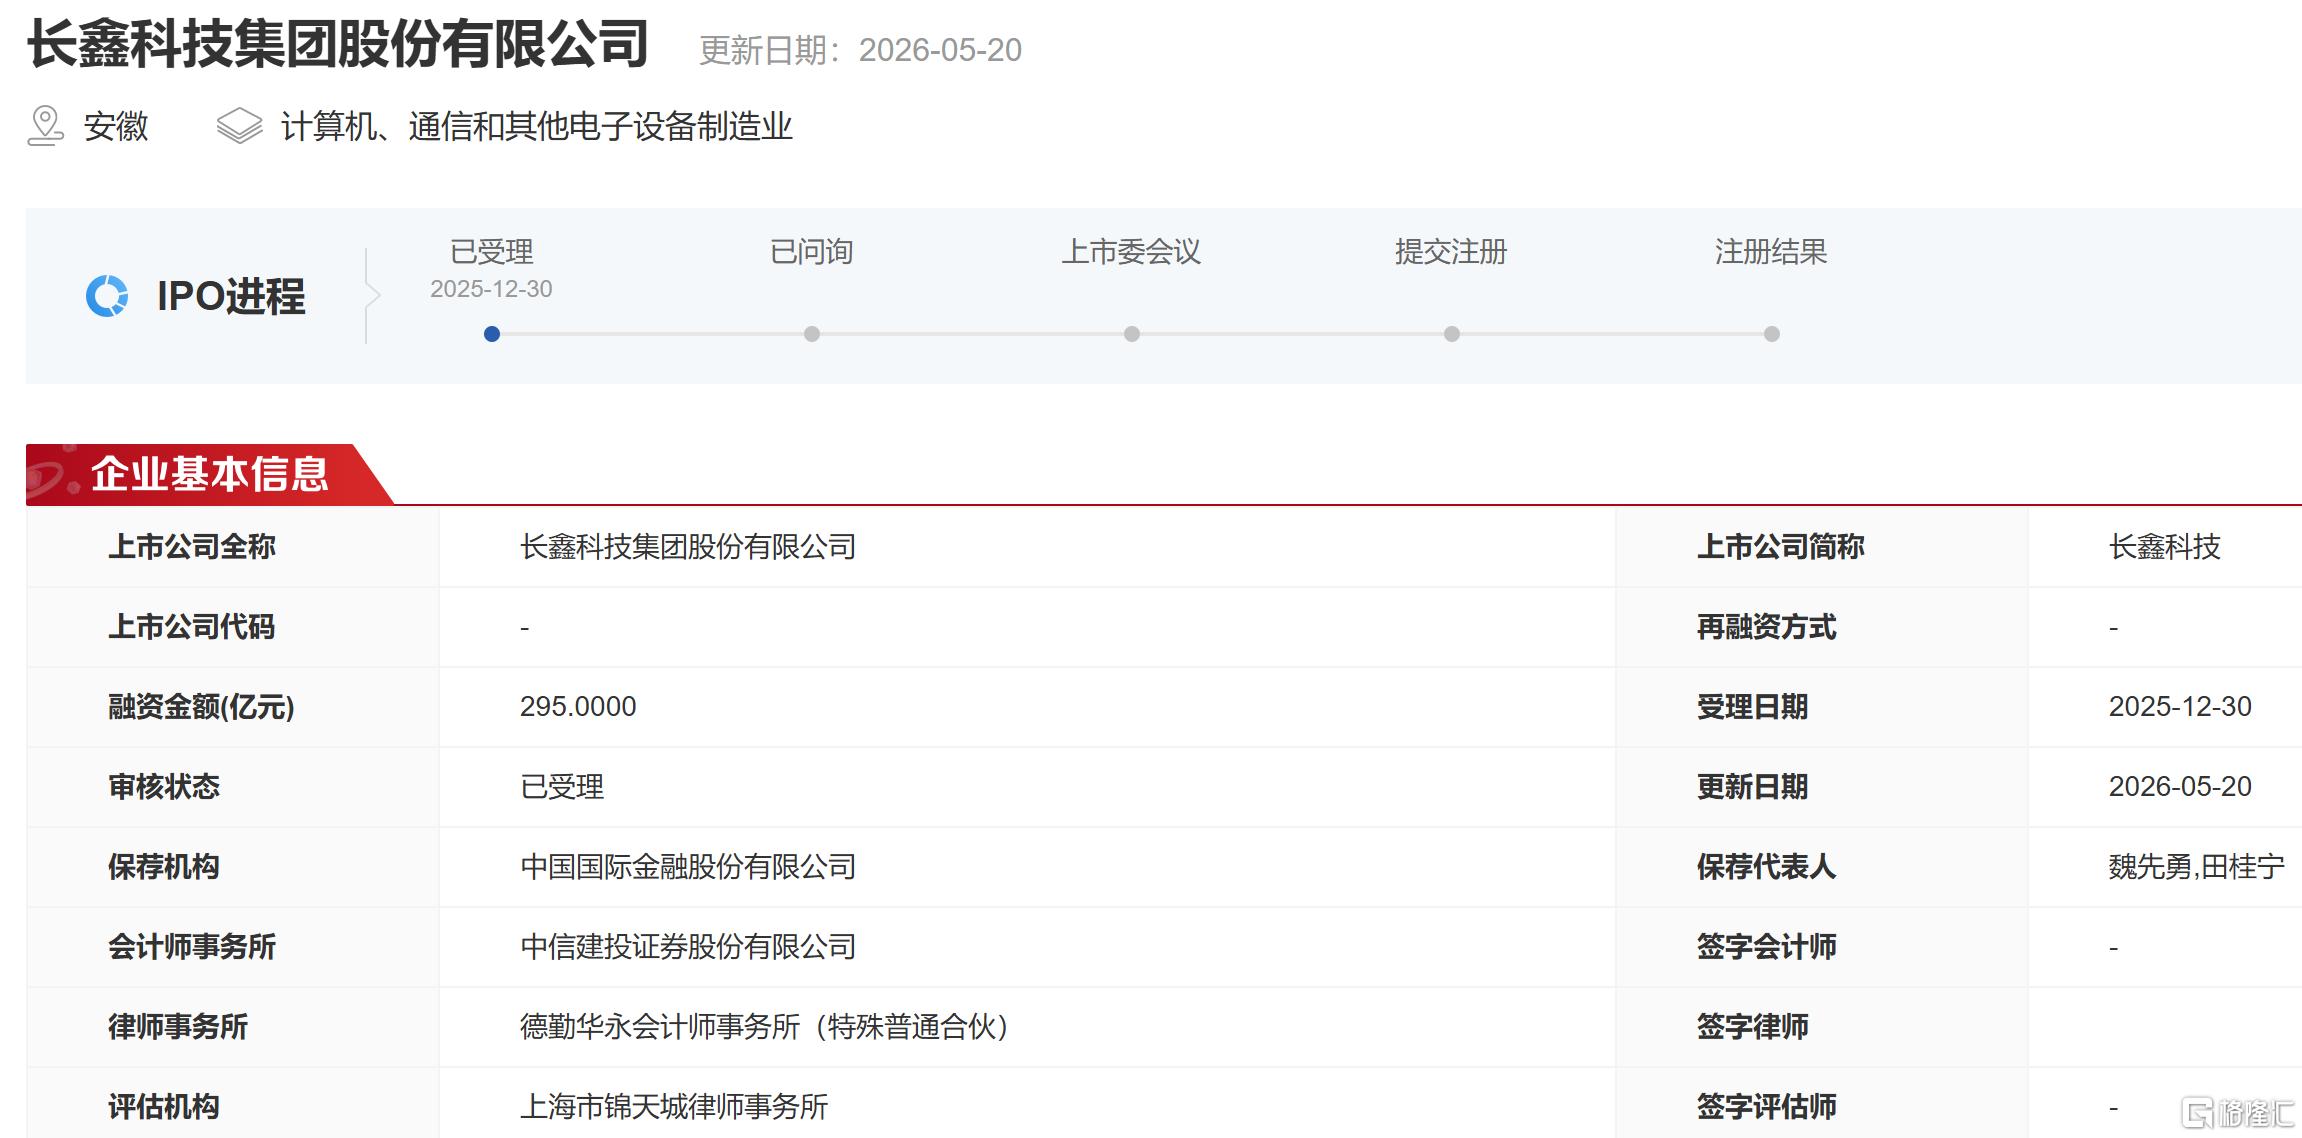The width and height of the screenshot is (2302, 1138).
Task: Click the location pin icon beside 安徽
Action: tap(45, 126)
